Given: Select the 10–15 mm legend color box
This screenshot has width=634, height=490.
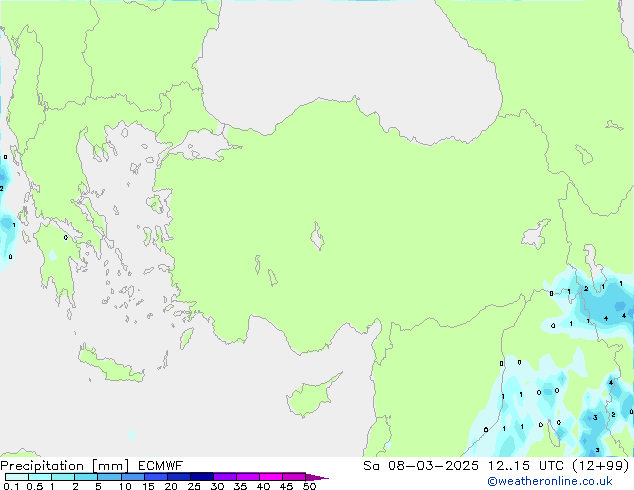Looking at the screenshot, I should coord(133,477).
